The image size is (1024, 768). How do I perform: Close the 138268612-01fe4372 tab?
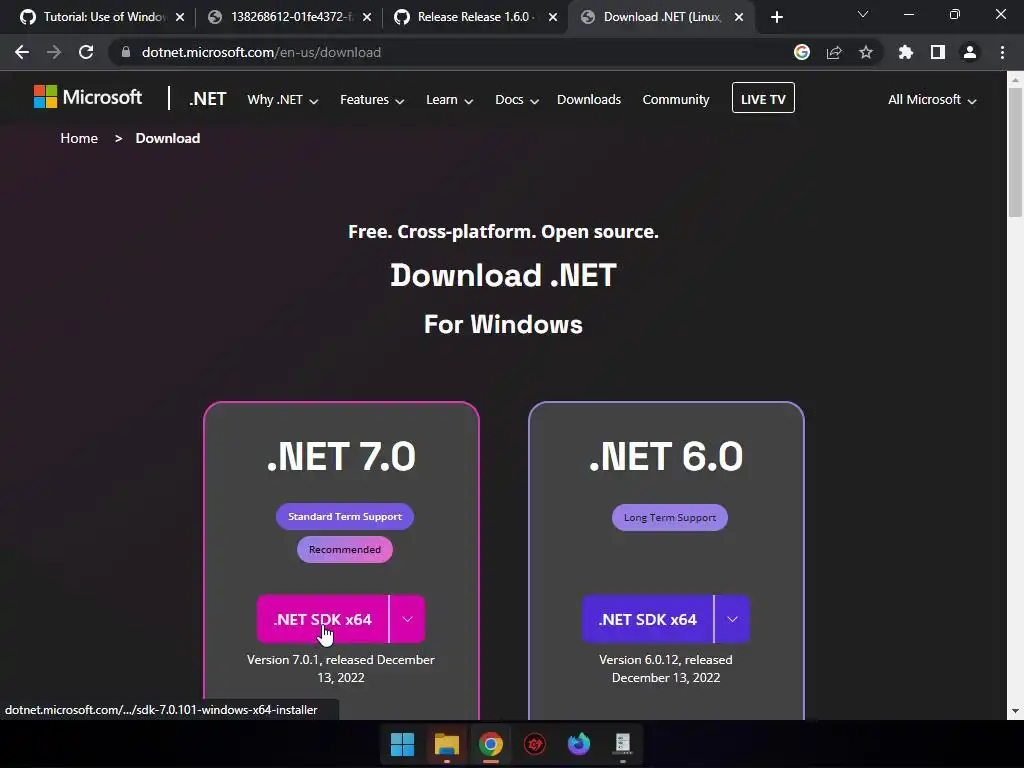(x=367, y=17)
